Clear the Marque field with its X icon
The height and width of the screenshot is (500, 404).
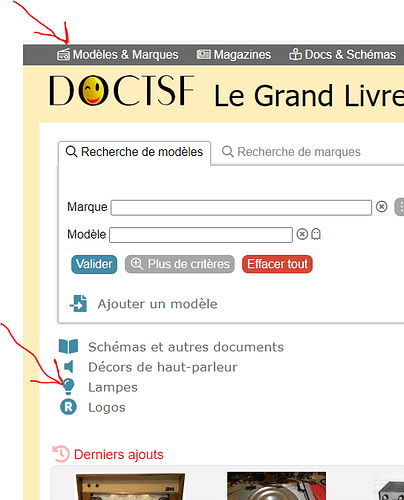tap(382, 207)
